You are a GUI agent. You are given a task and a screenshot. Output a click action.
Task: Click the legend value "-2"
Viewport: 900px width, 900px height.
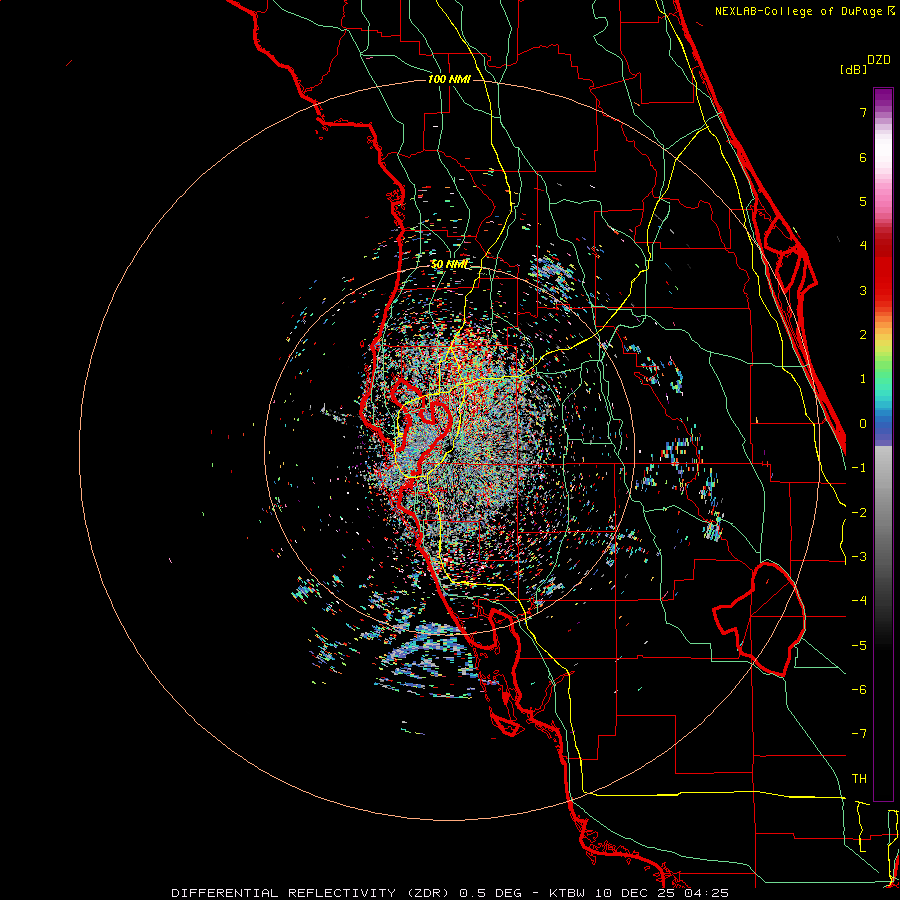click(x=859, y=513)
